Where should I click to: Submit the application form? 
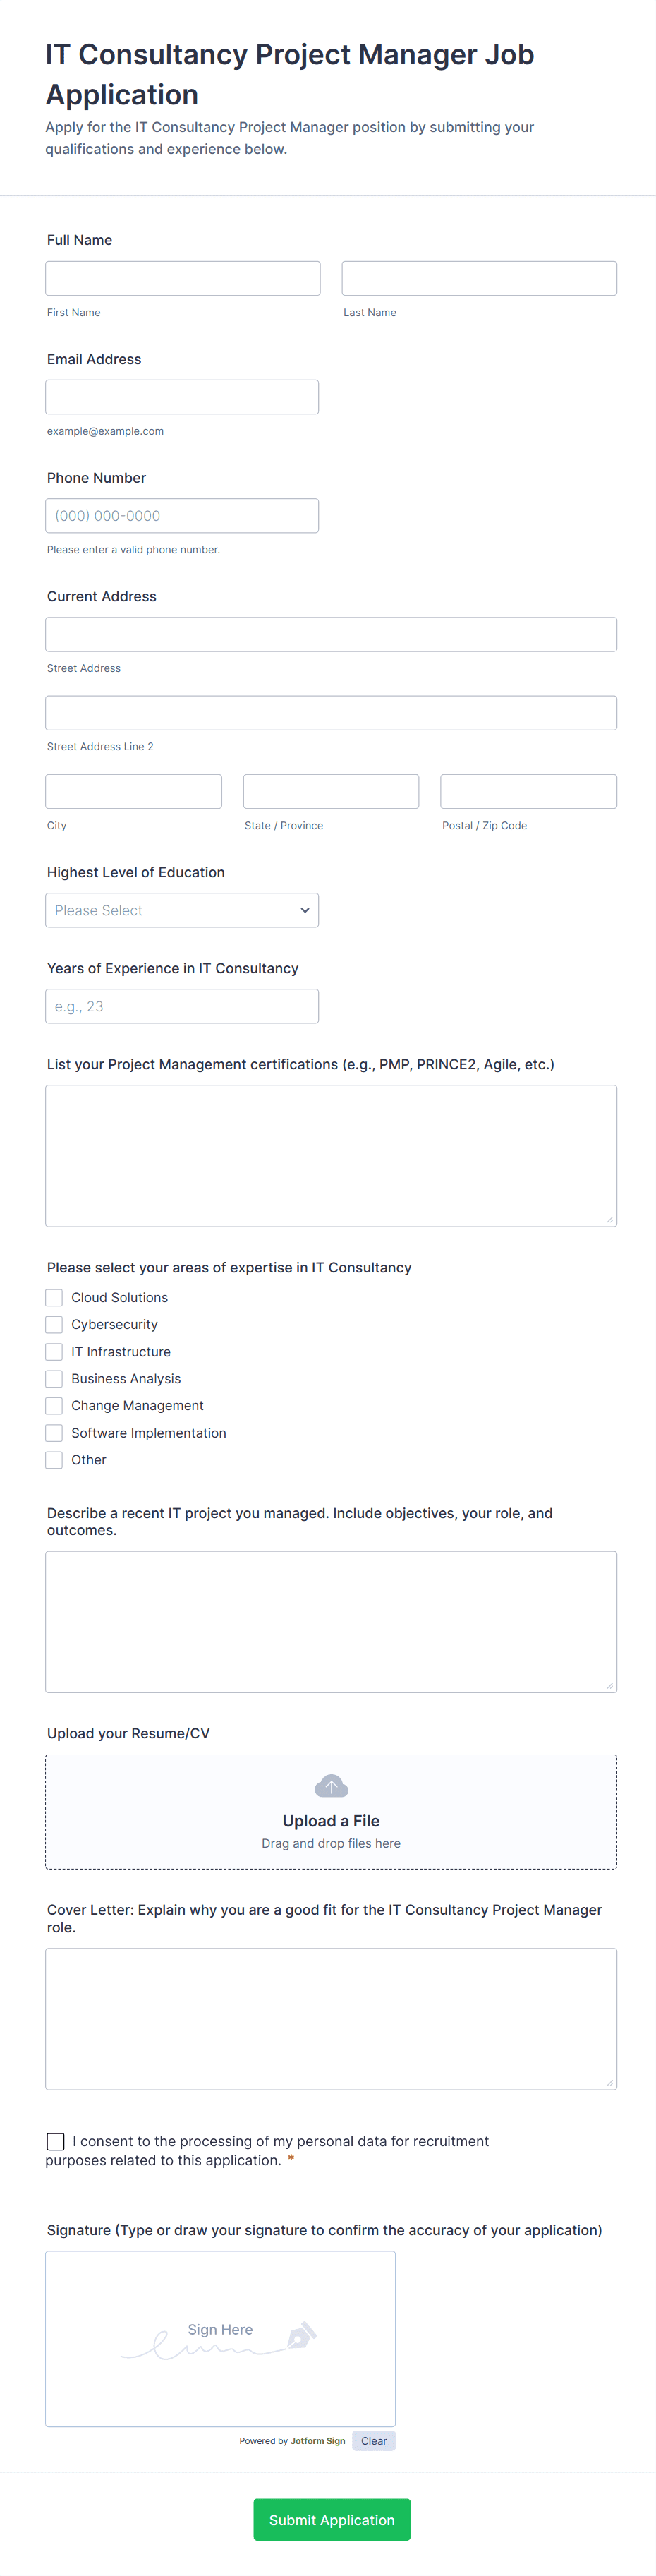tap(331, 2519)
